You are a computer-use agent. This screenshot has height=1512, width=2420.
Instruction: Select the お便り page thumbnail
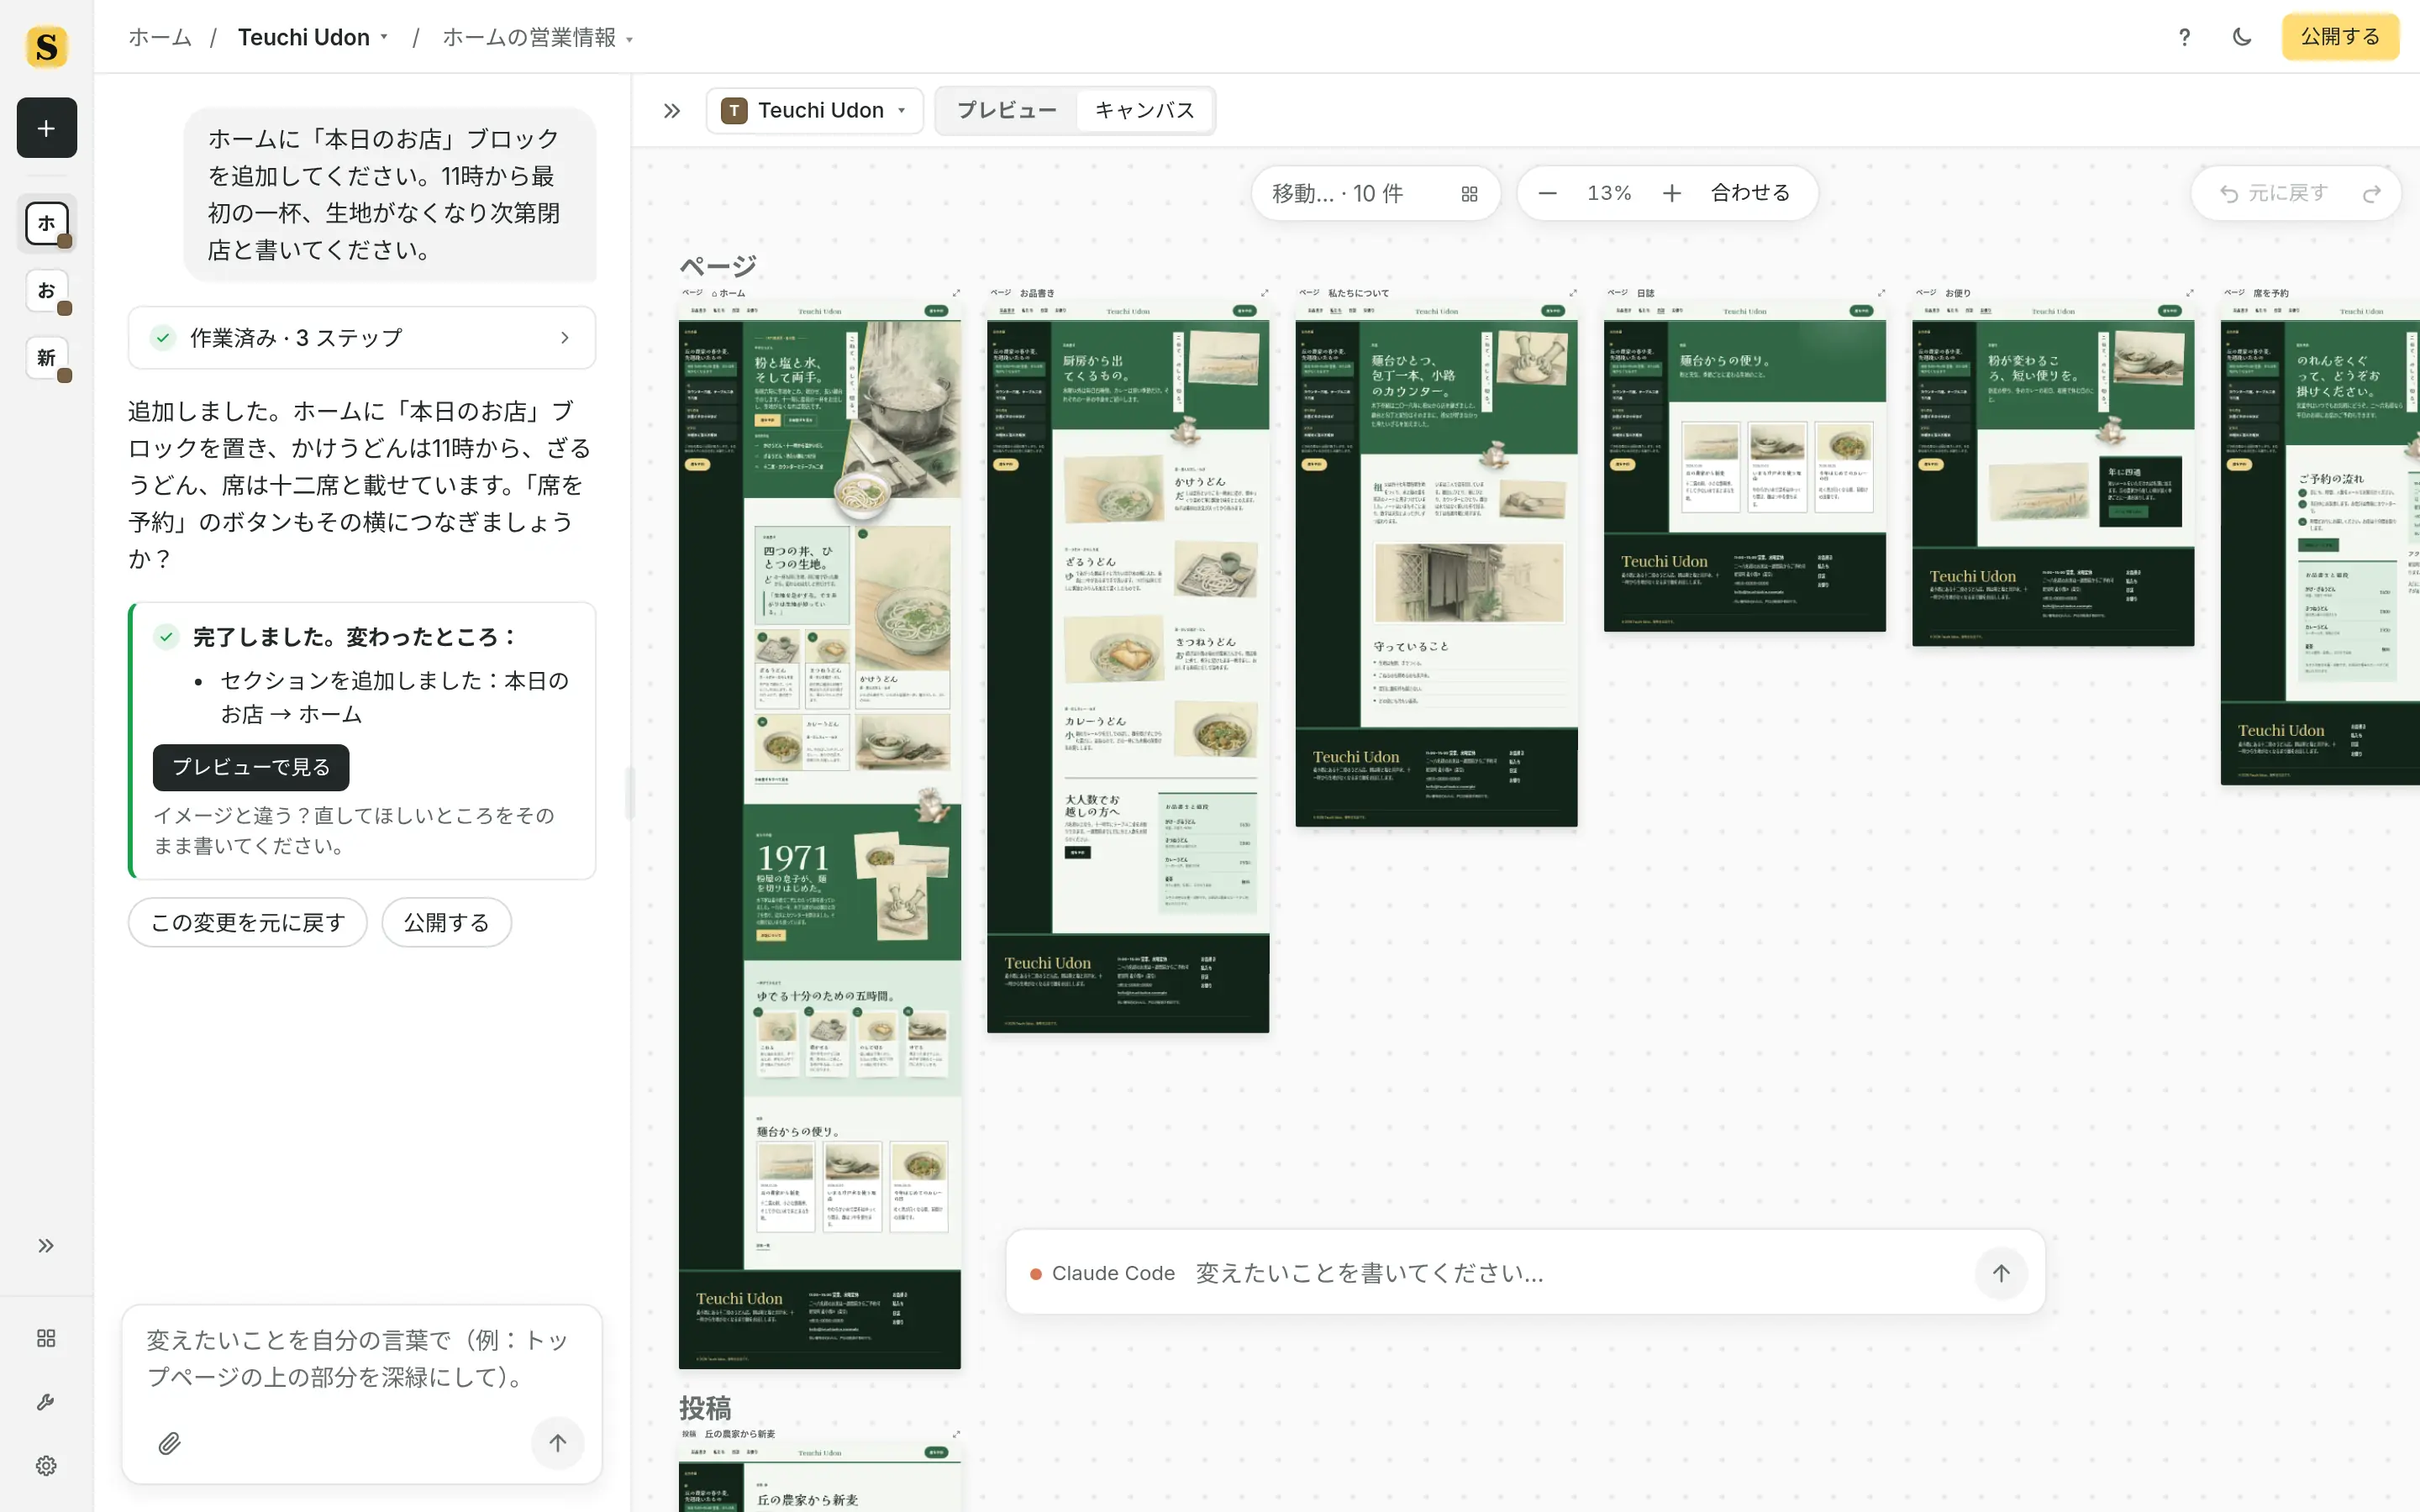pos(2053,474)
